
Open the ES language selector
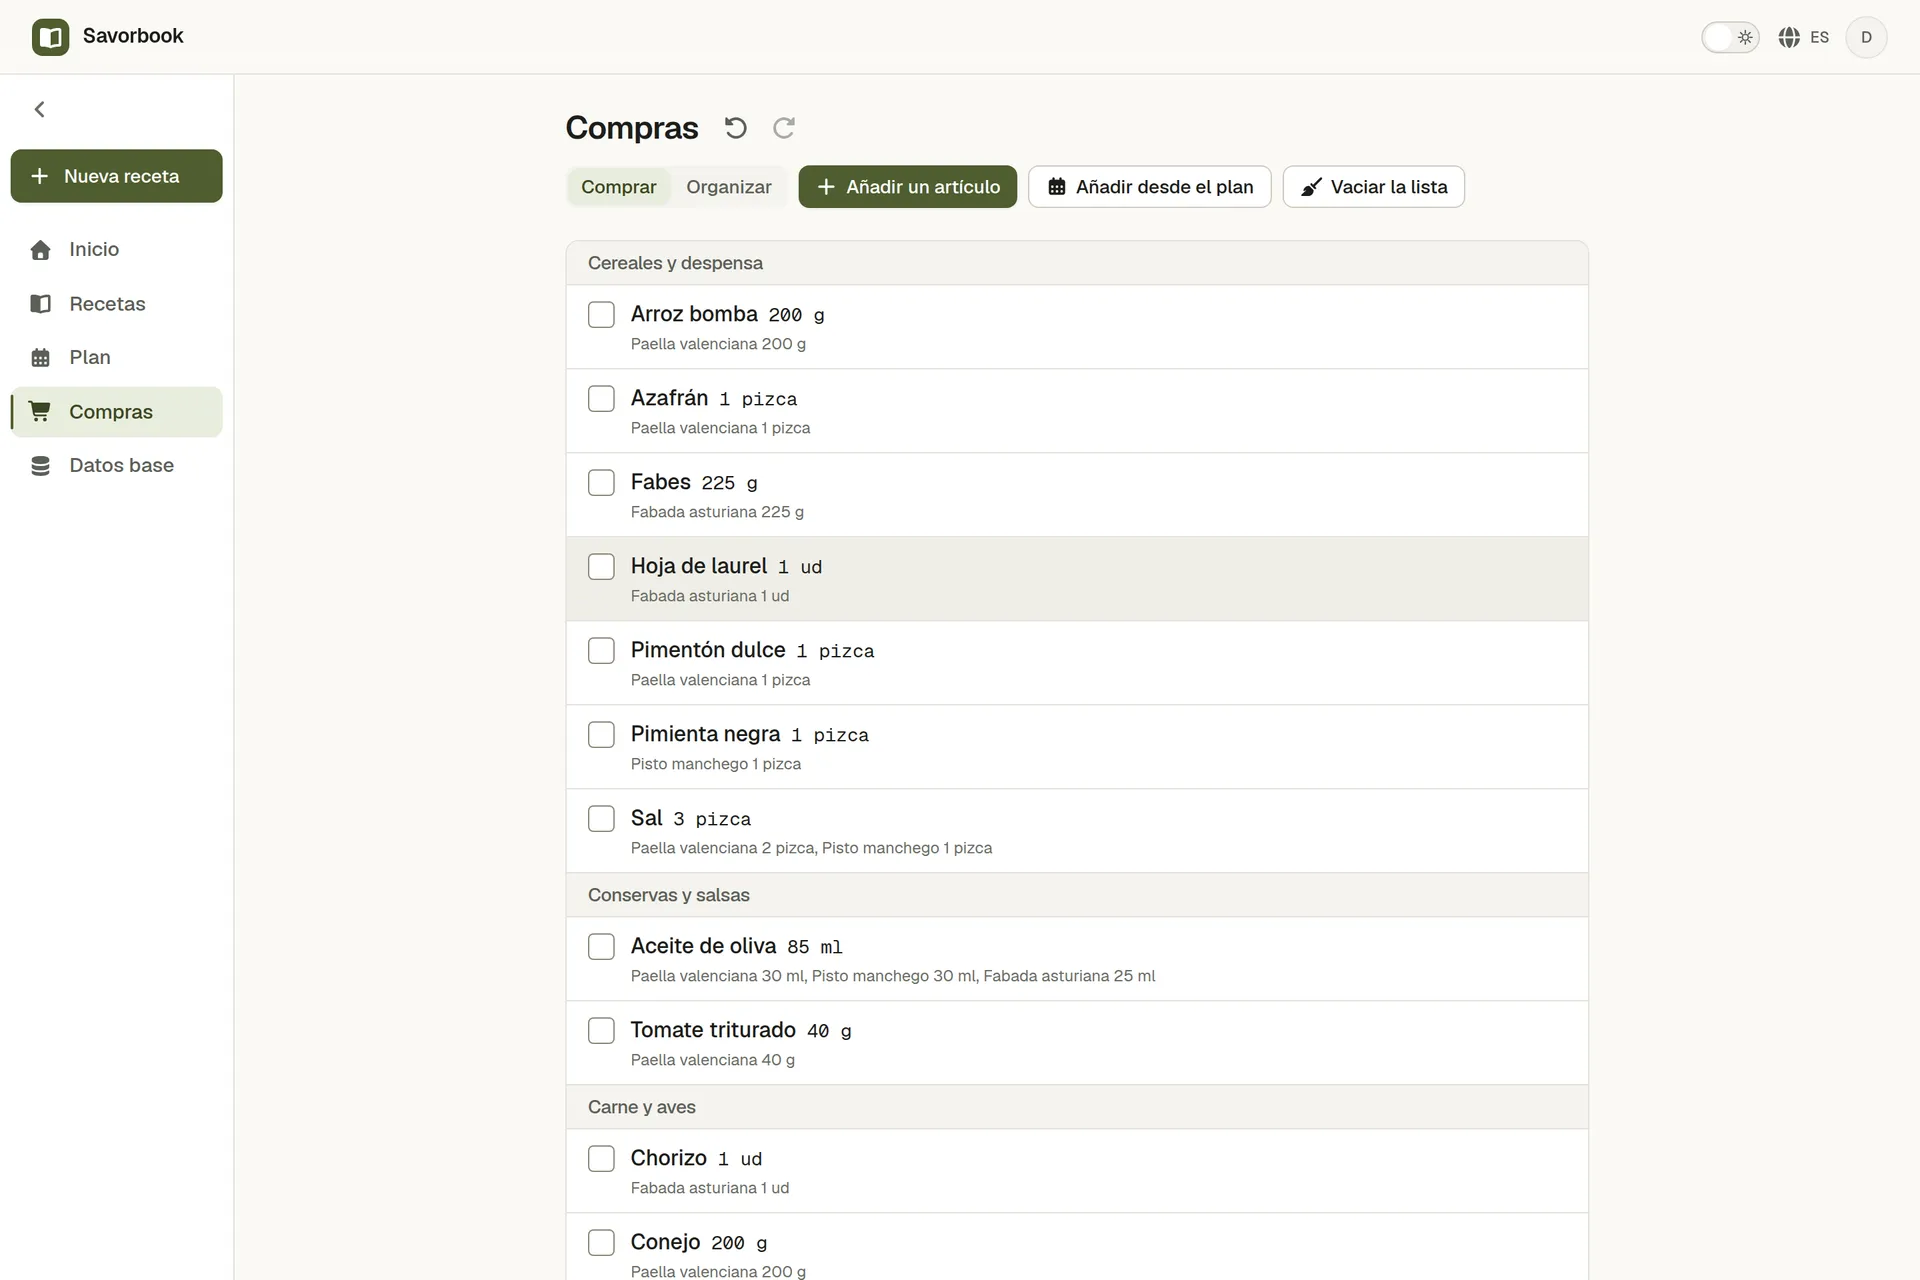1804,37
